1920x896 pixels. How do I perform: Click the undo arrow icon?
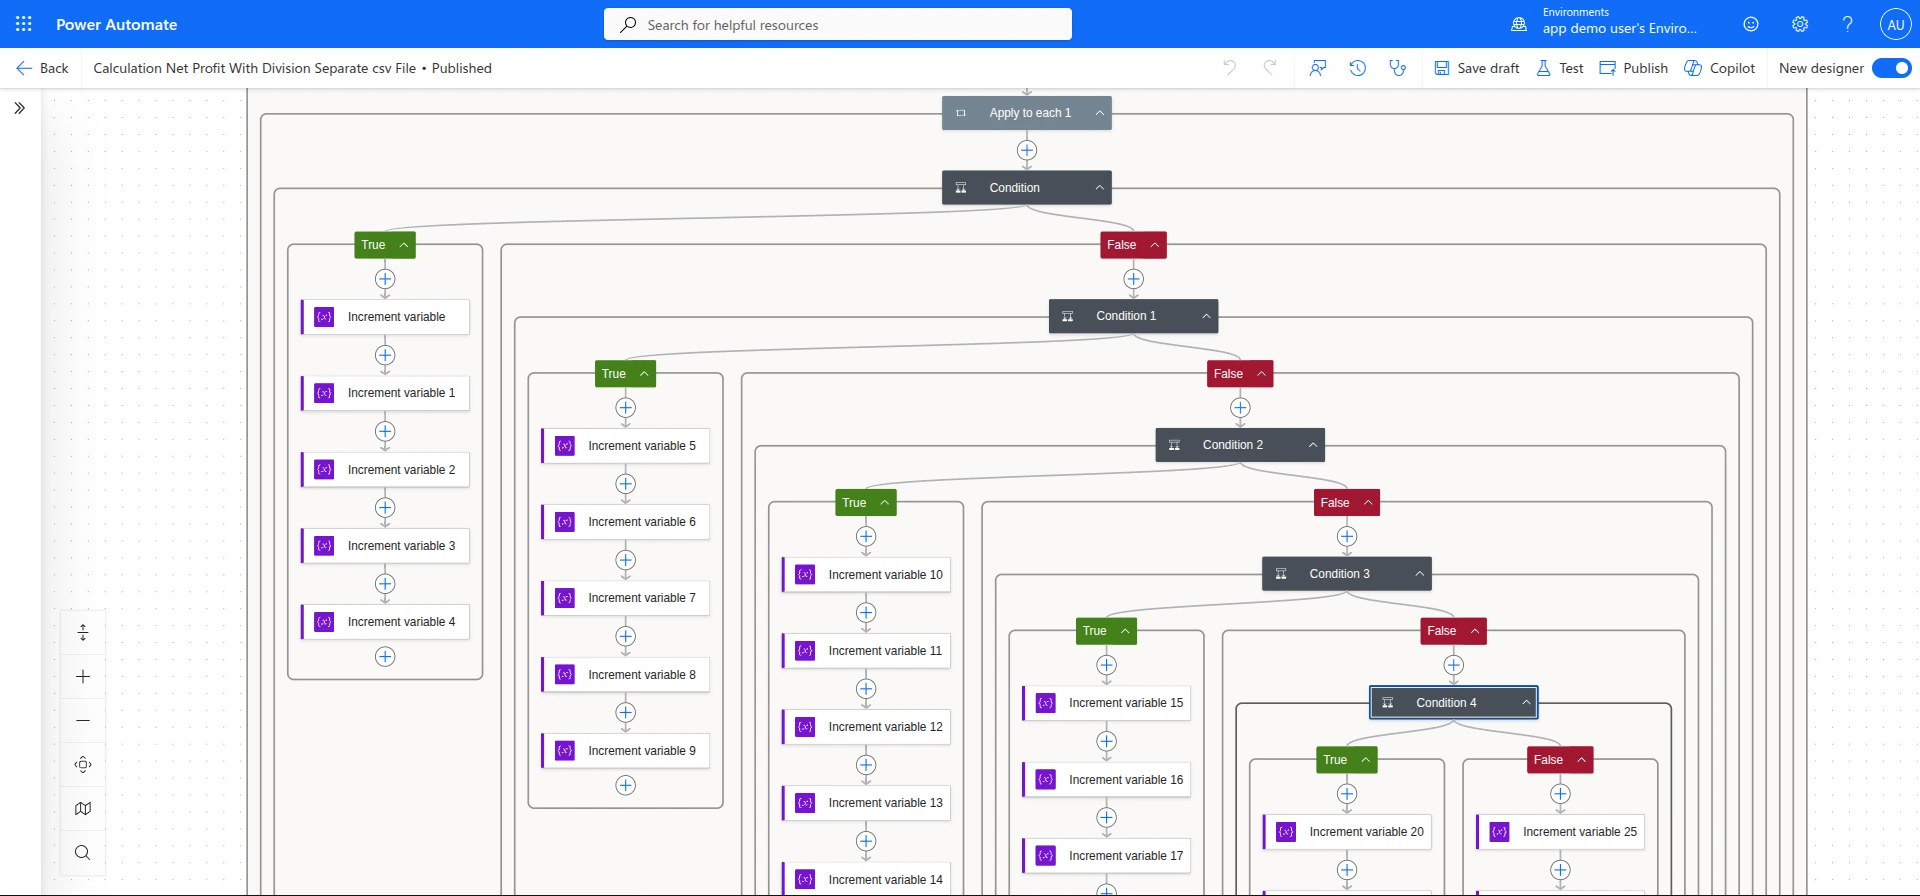coord(1230,68)
